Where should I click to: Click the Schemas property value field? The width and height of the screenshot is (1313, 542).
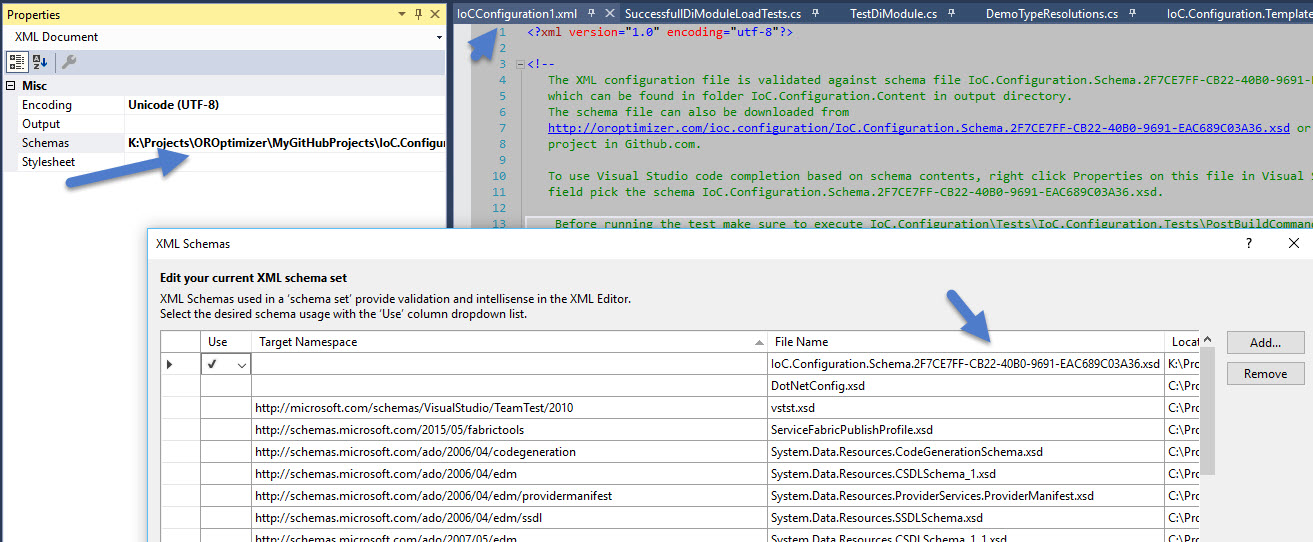(285, 143)
